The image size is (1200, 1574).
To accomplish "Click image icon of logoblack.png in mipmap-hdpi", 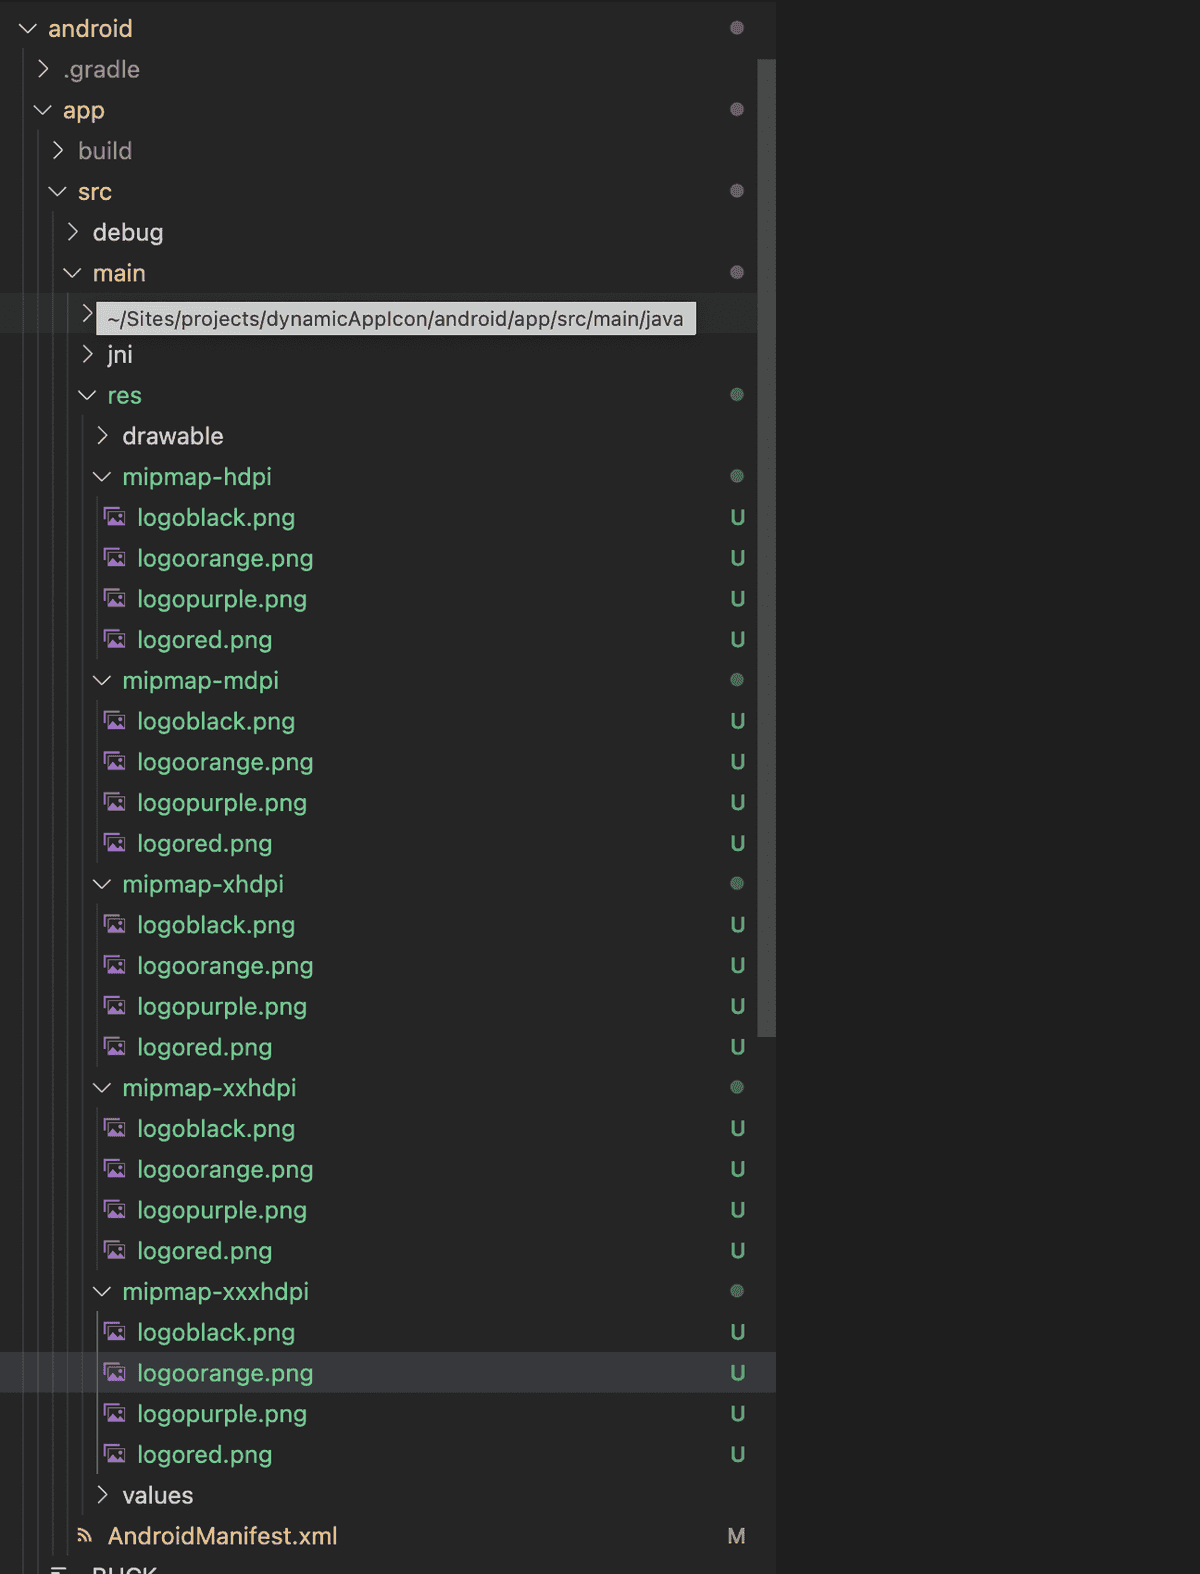I will point(116,518).
